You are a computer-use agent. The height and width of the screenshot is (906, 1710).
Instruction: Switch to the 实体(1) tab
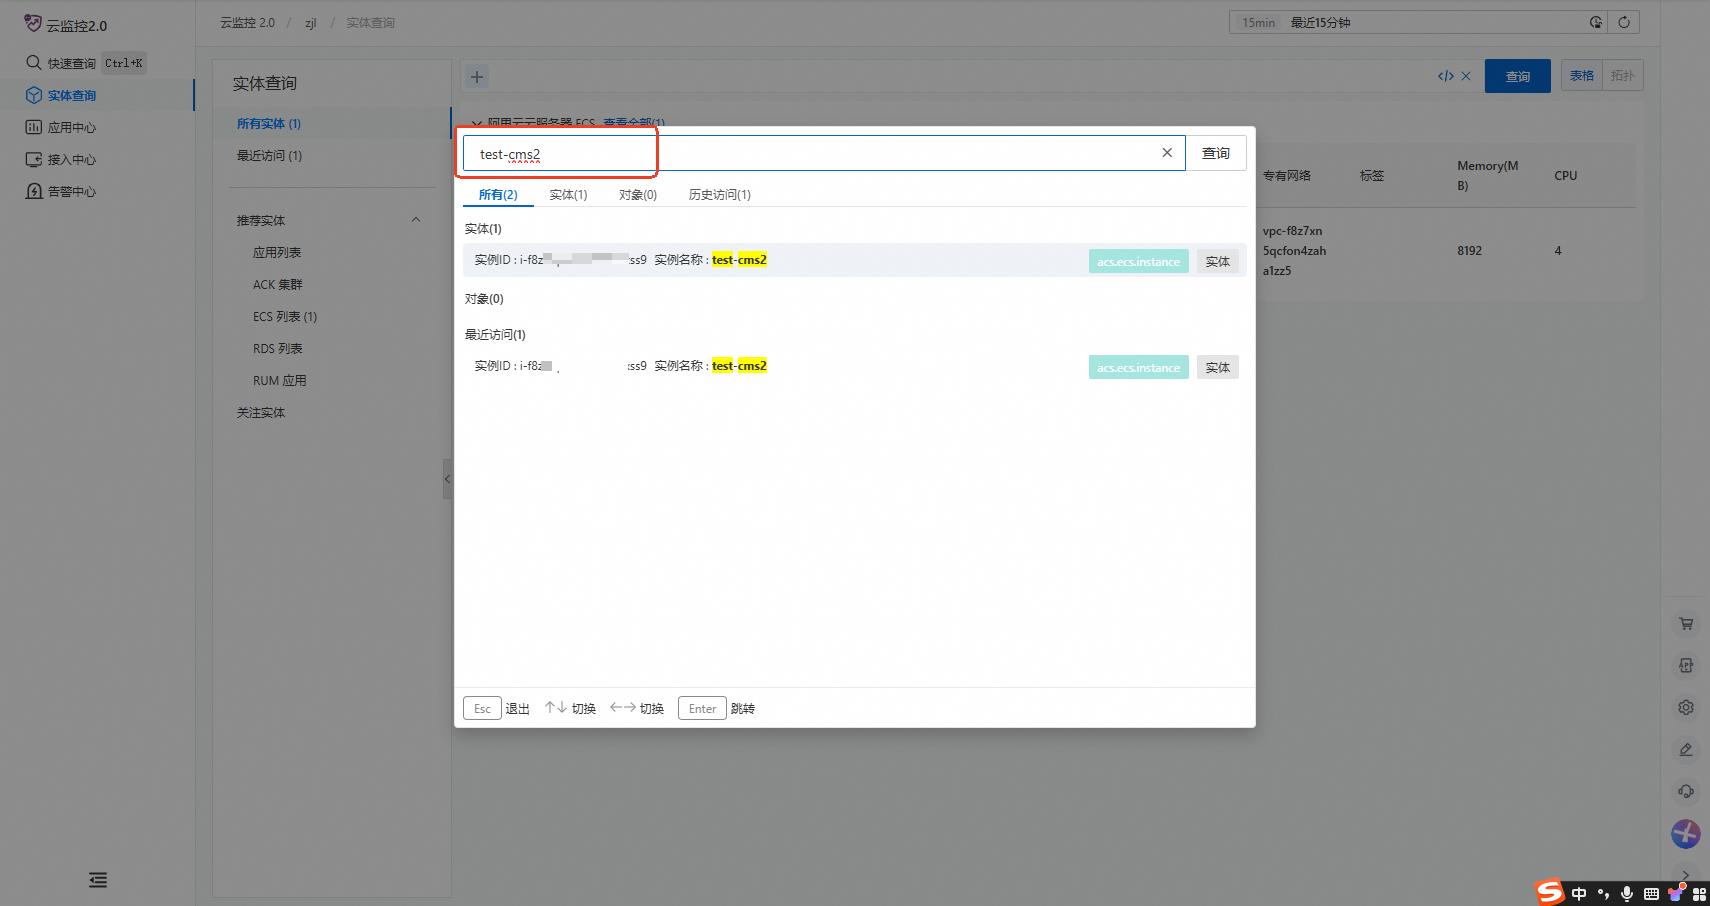[568, 195]
